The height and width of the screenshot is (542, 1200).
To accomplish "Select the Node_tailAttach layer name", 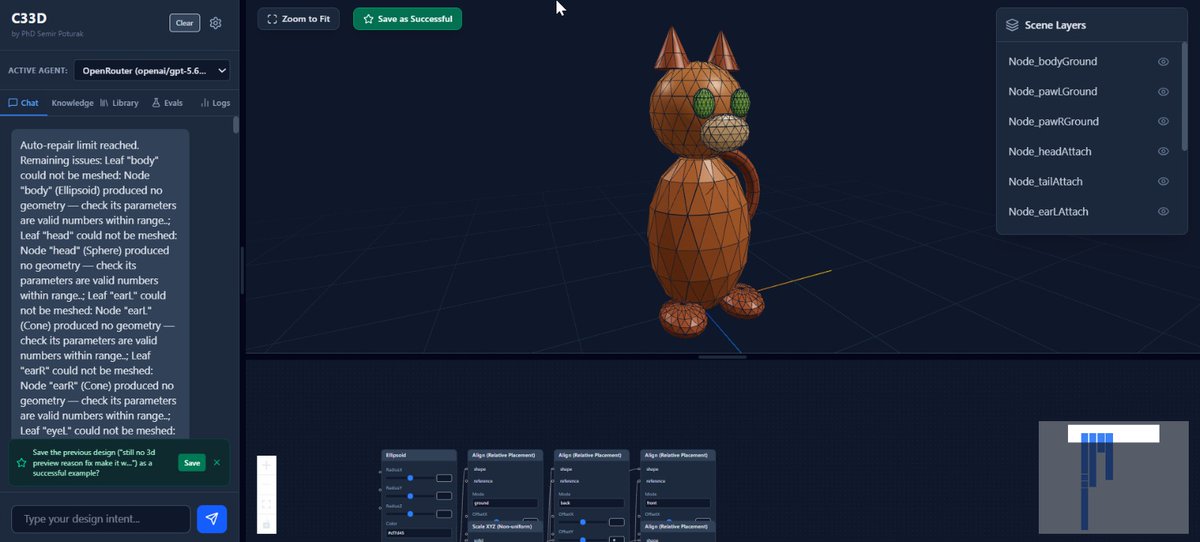I will [1045, 181].
